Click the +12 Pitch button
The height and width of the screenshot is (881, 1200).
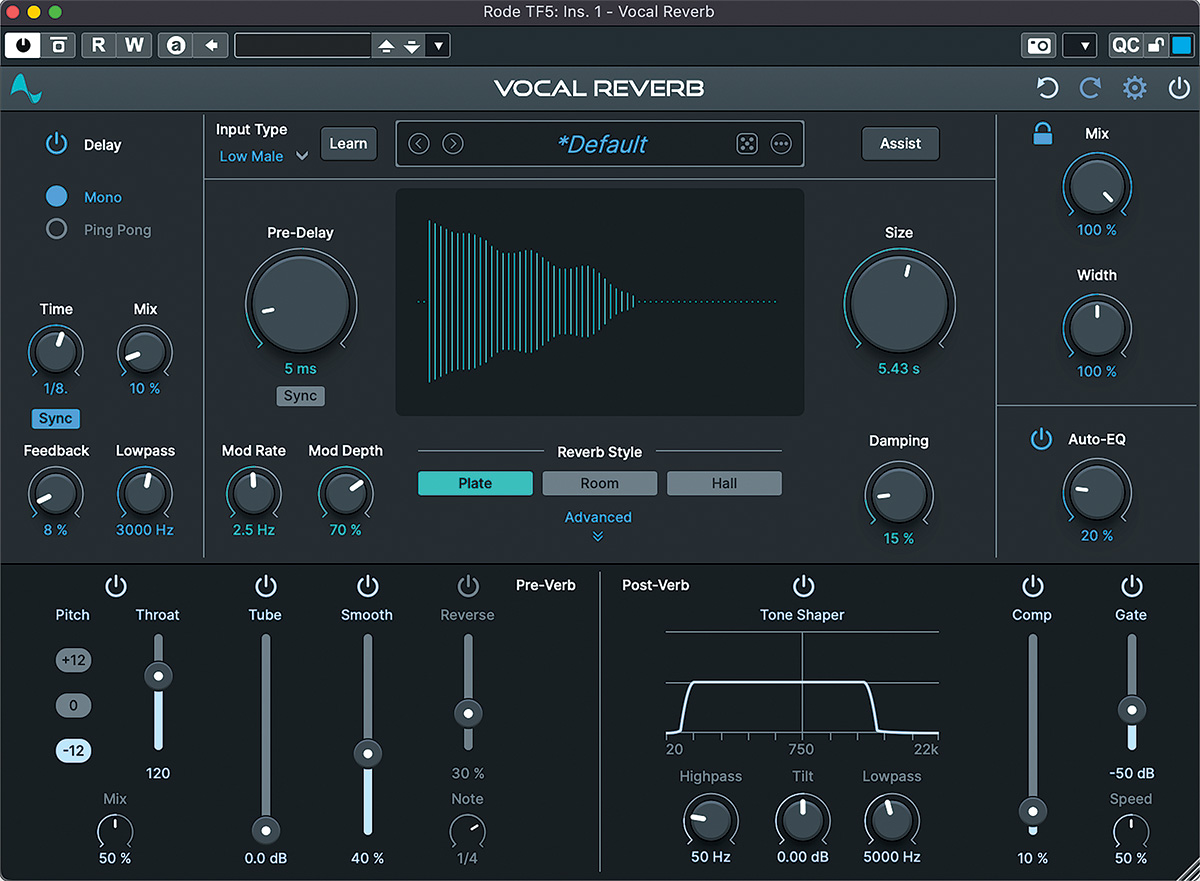click(x=73, y=660)
